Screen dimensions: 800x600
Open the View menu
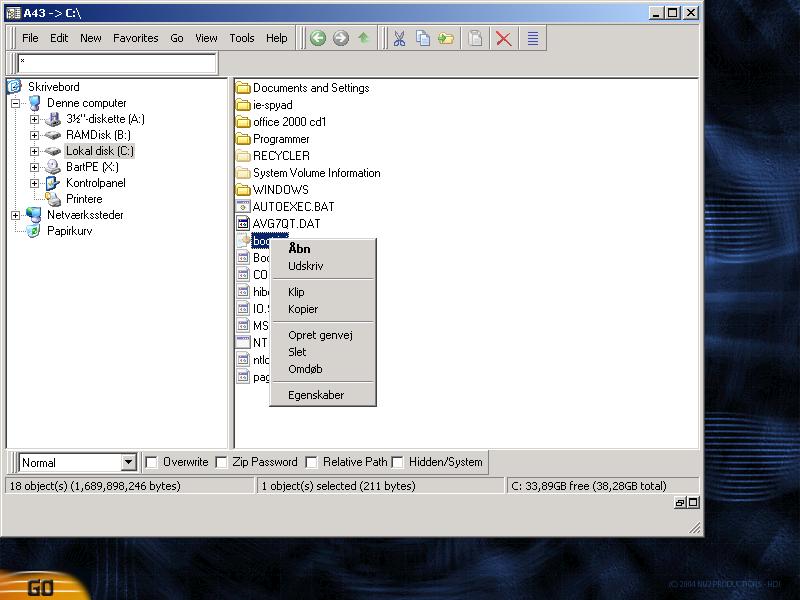coord(206,38)
